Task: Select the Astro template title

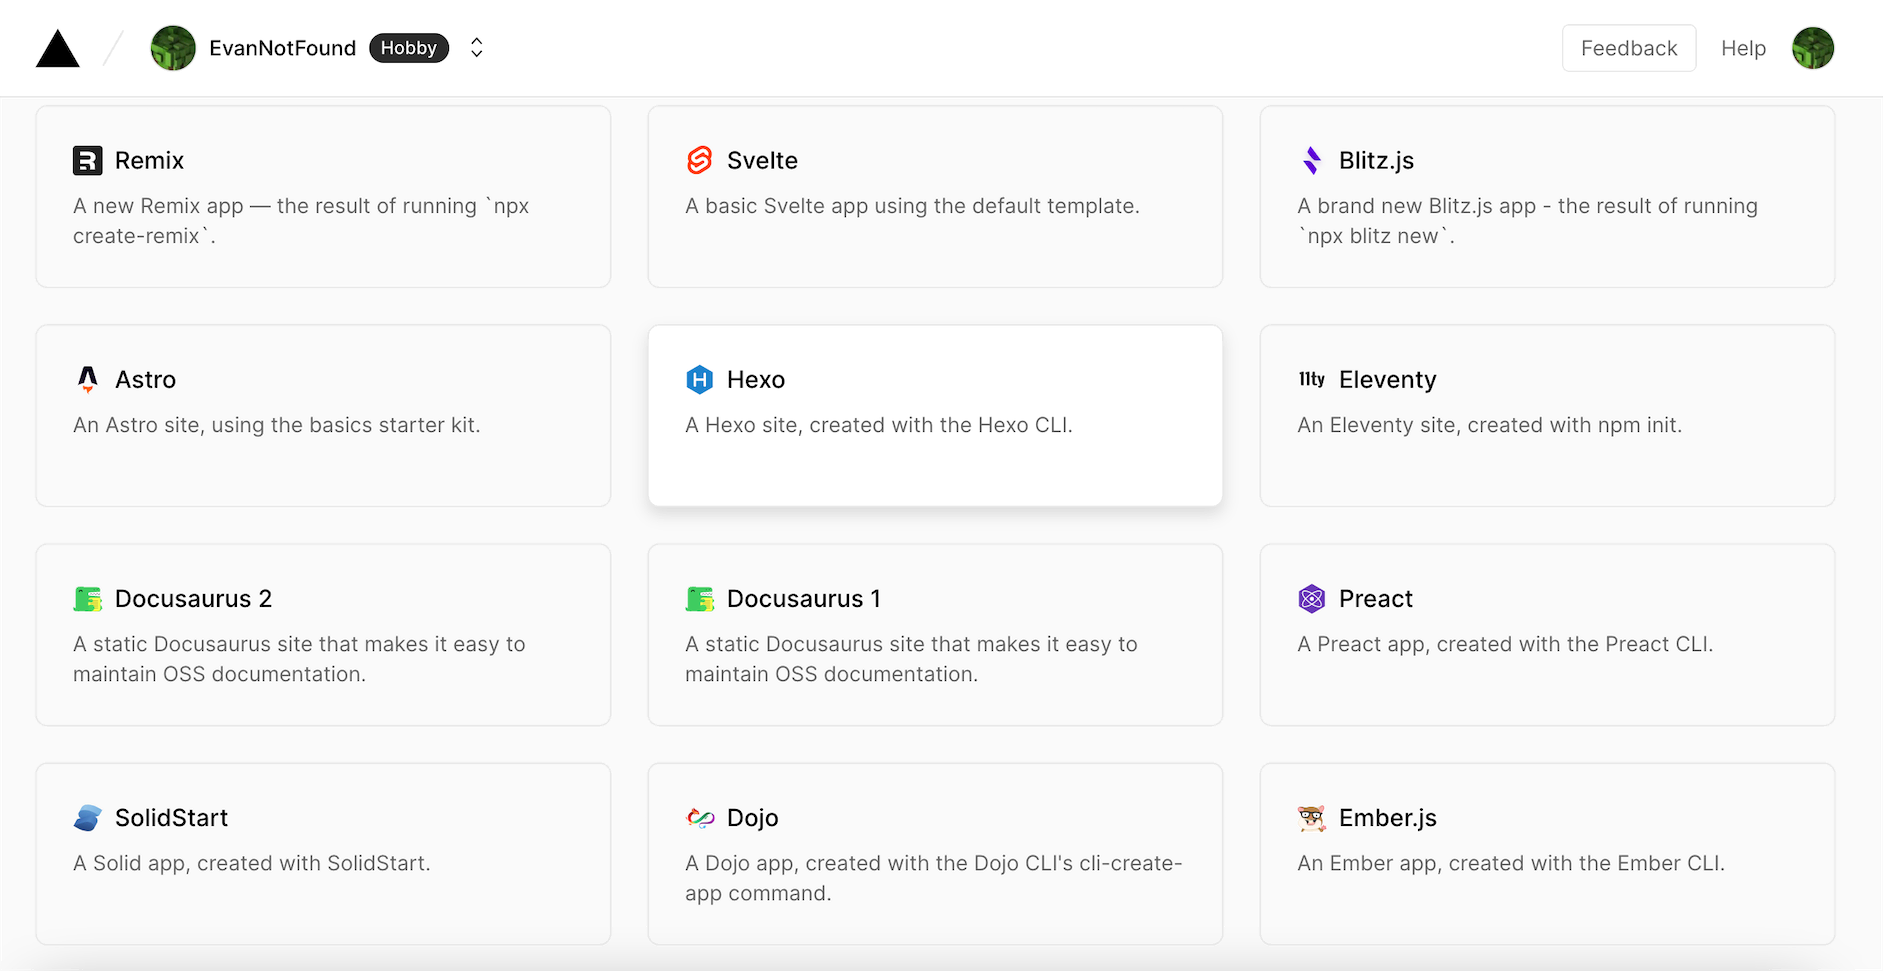Action: pos(146,379)
